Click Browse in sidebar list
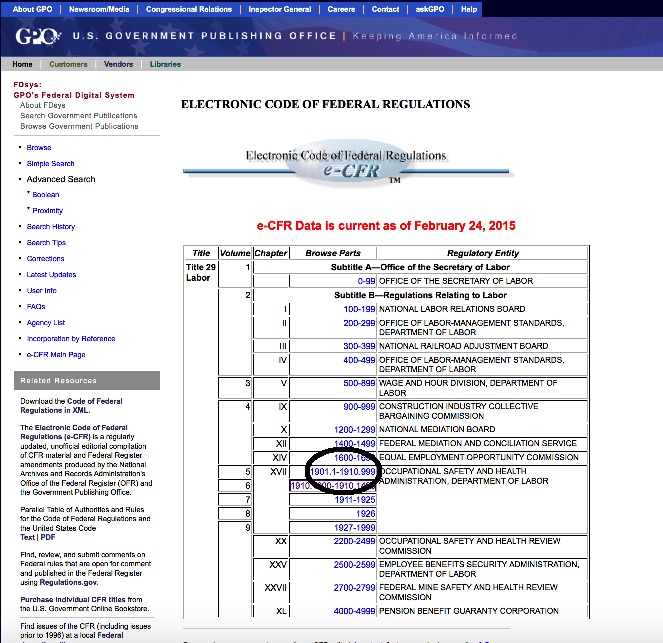Screen dimensions: 663x643 point(39,148)
